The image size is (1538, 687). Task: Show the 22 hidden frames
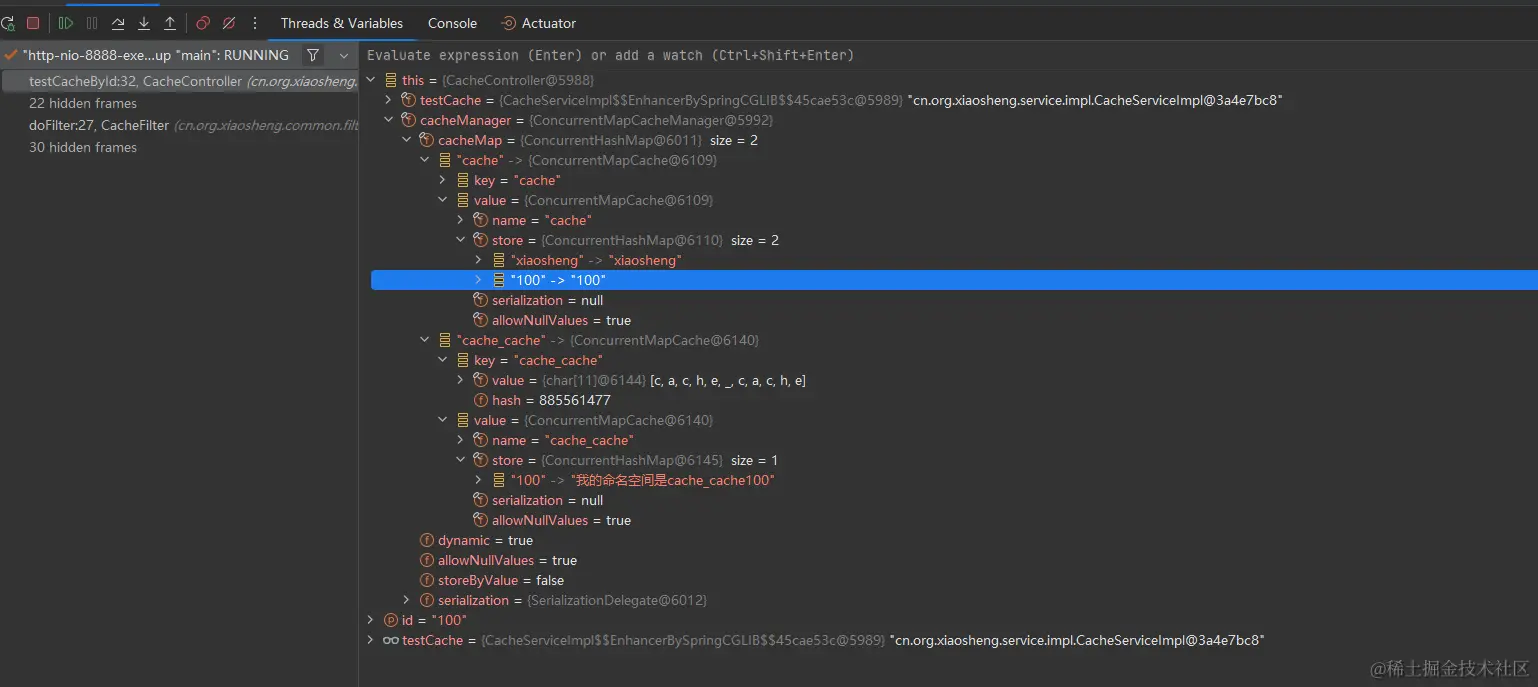point(83,103)
